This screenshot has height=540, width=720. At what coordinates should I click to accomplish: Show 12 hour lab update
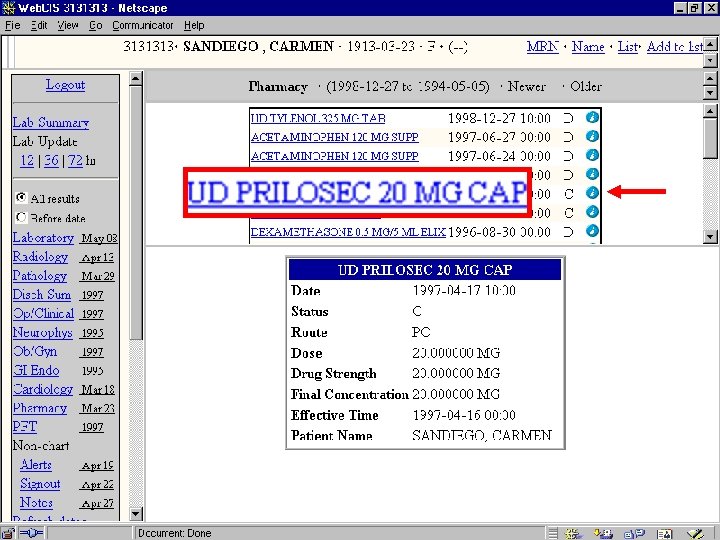point(27,160)
